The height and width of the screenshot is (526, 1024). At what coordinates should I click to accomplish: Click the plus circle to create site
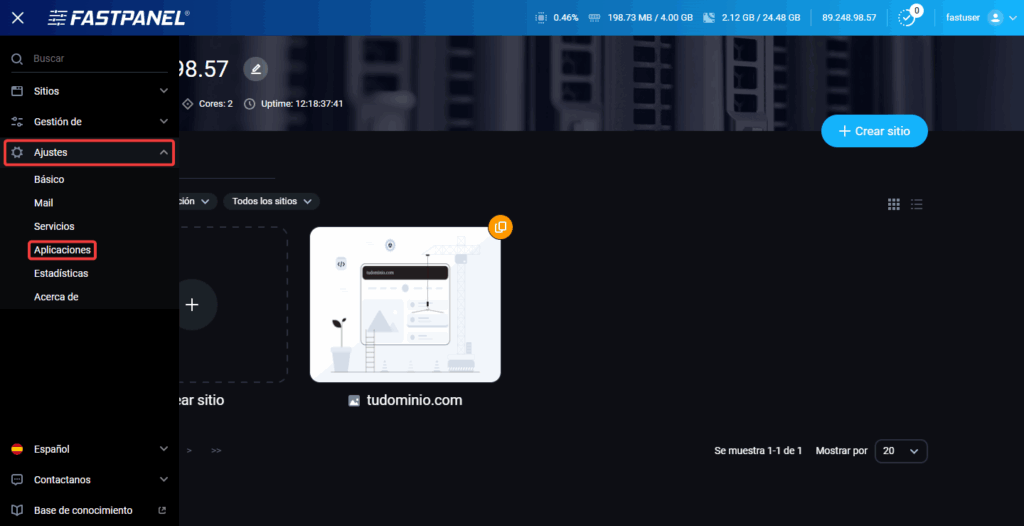tap(191, 304)
